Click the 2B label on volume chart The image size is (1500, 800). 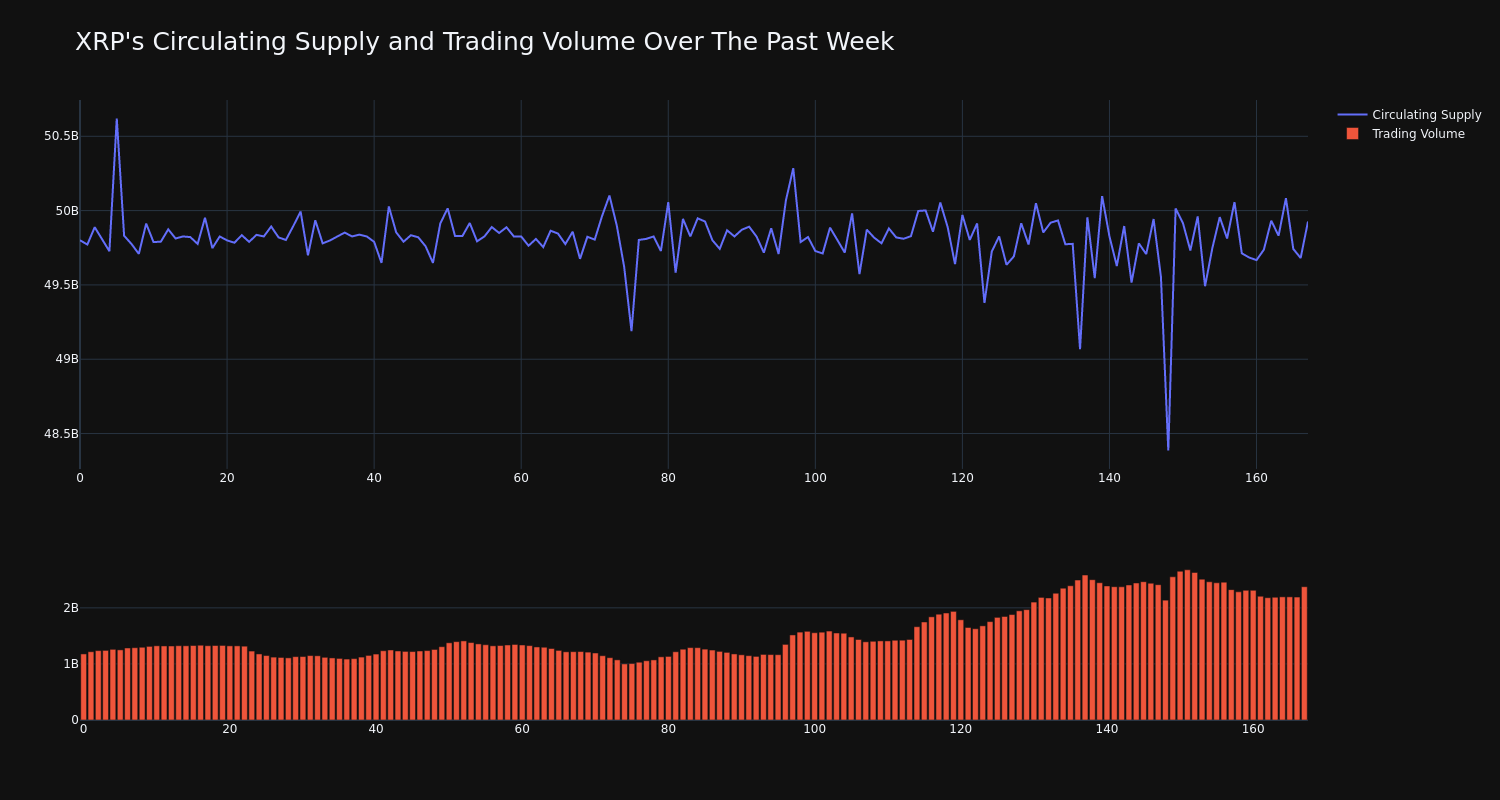click(x=71, y=608)
